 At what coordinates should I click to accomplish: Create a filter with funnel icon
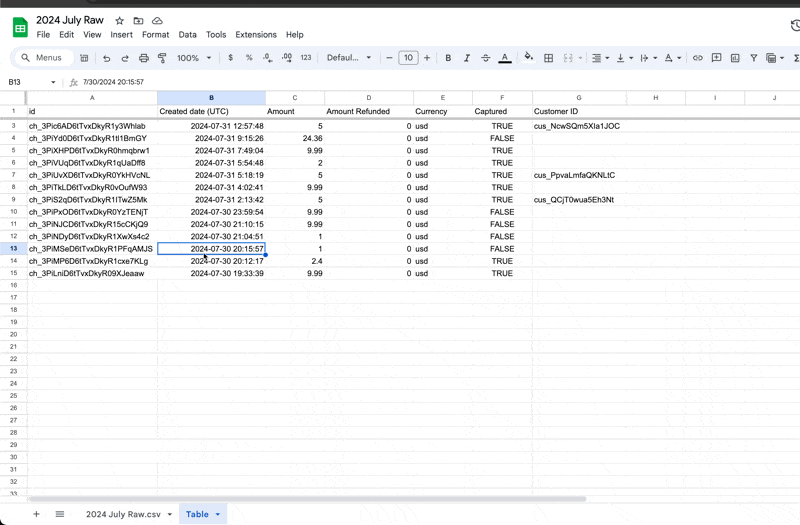754,58
